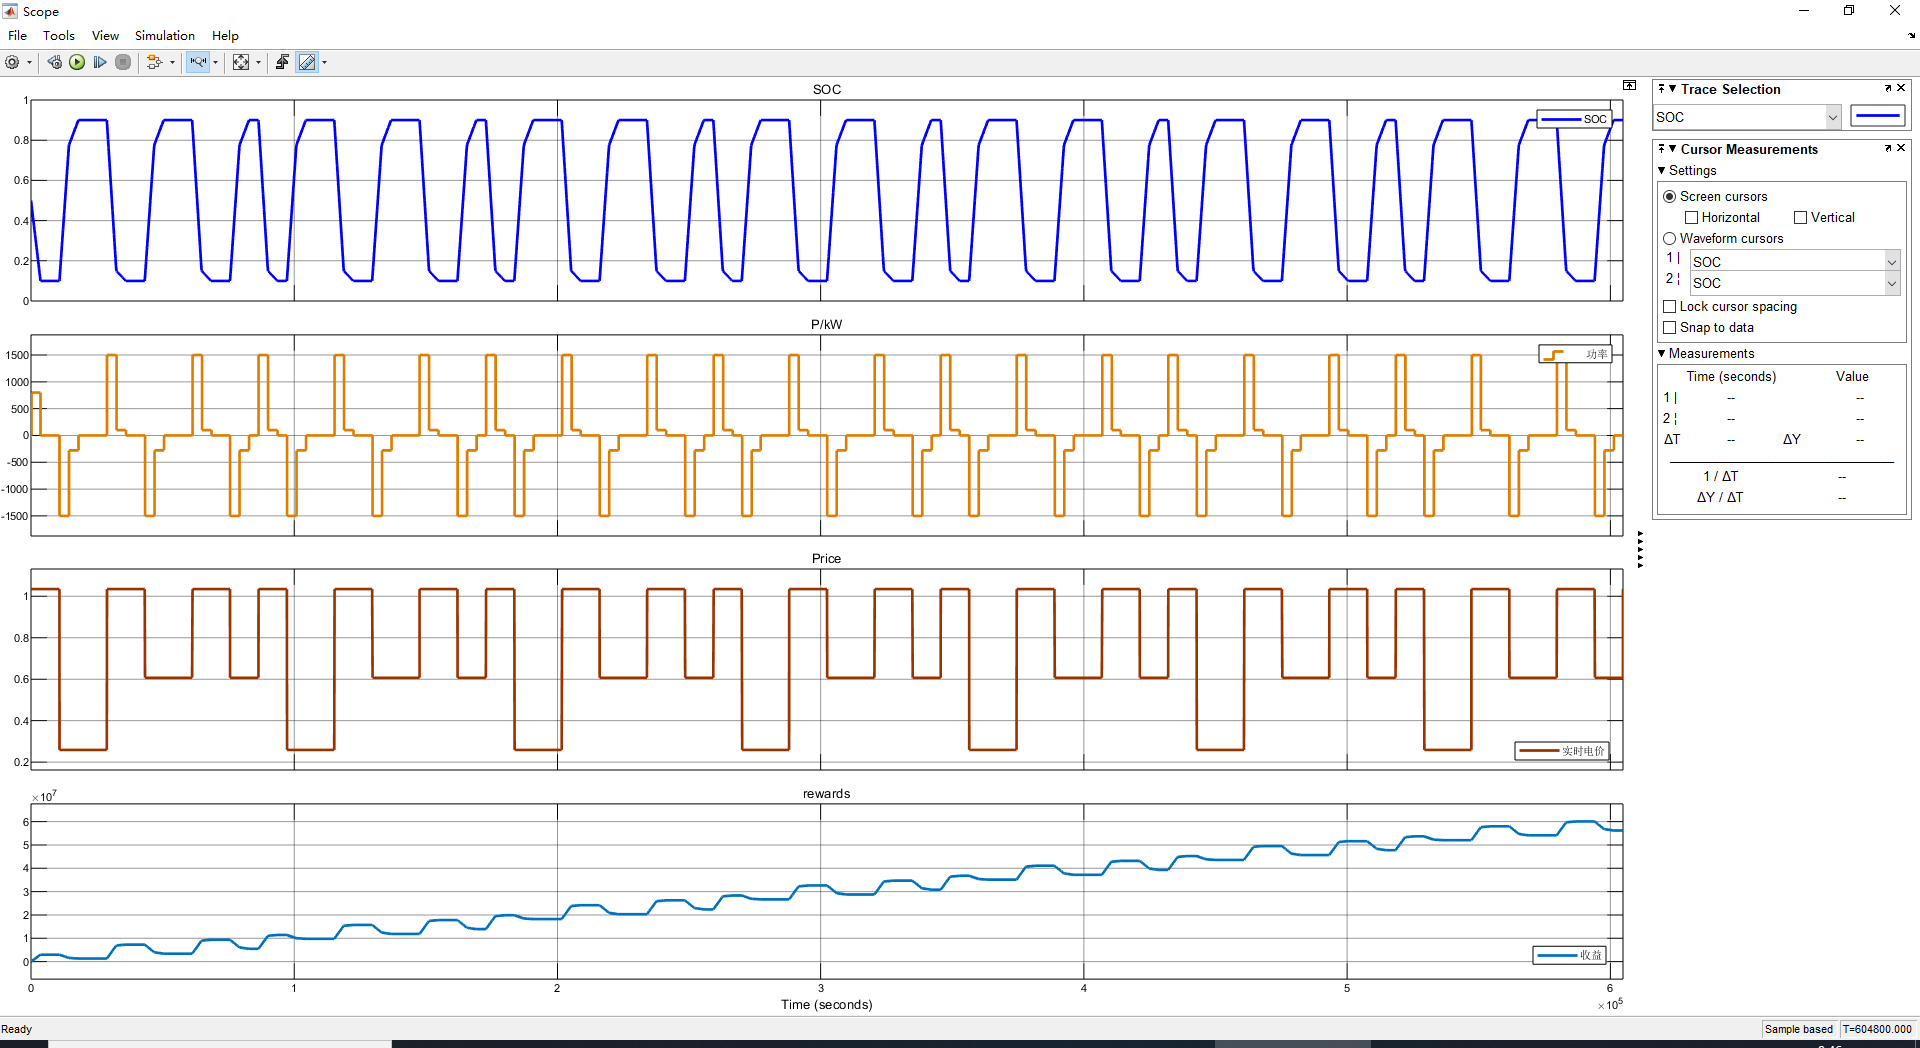This screenshot has width=1920, height=1048.
Task: Select the Waveform cursors radio button
Action: click(1669, 239)
